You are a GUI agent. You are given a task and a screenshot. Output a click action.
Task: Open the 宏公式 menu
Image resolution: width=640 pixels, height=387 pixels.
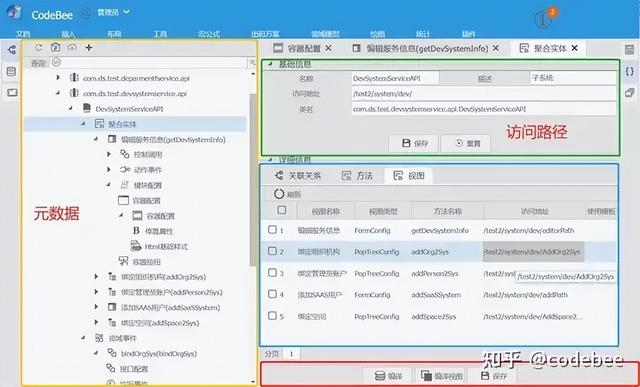point(209,34)
